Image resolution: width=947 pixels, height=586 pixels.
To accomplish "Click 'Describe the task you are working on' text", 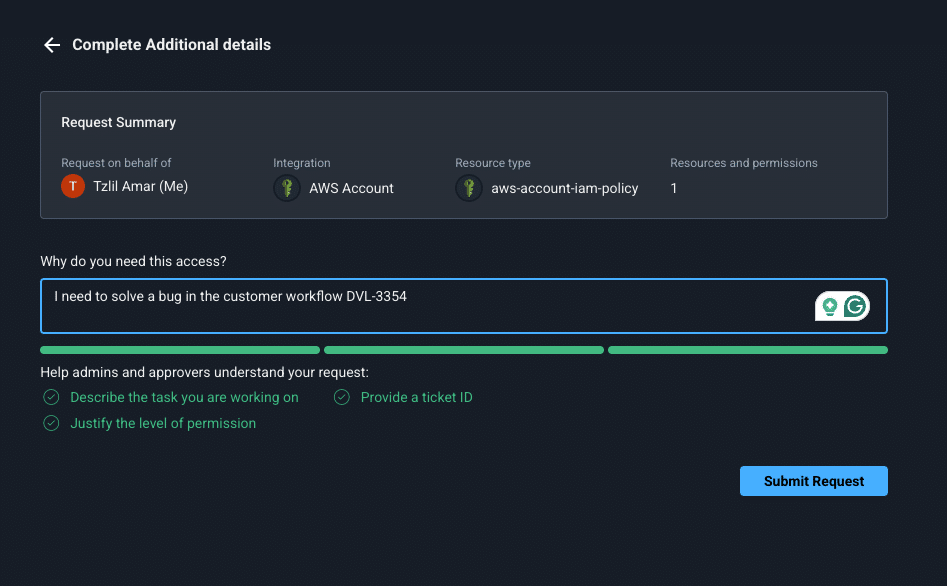I will (x=184, y=398).
